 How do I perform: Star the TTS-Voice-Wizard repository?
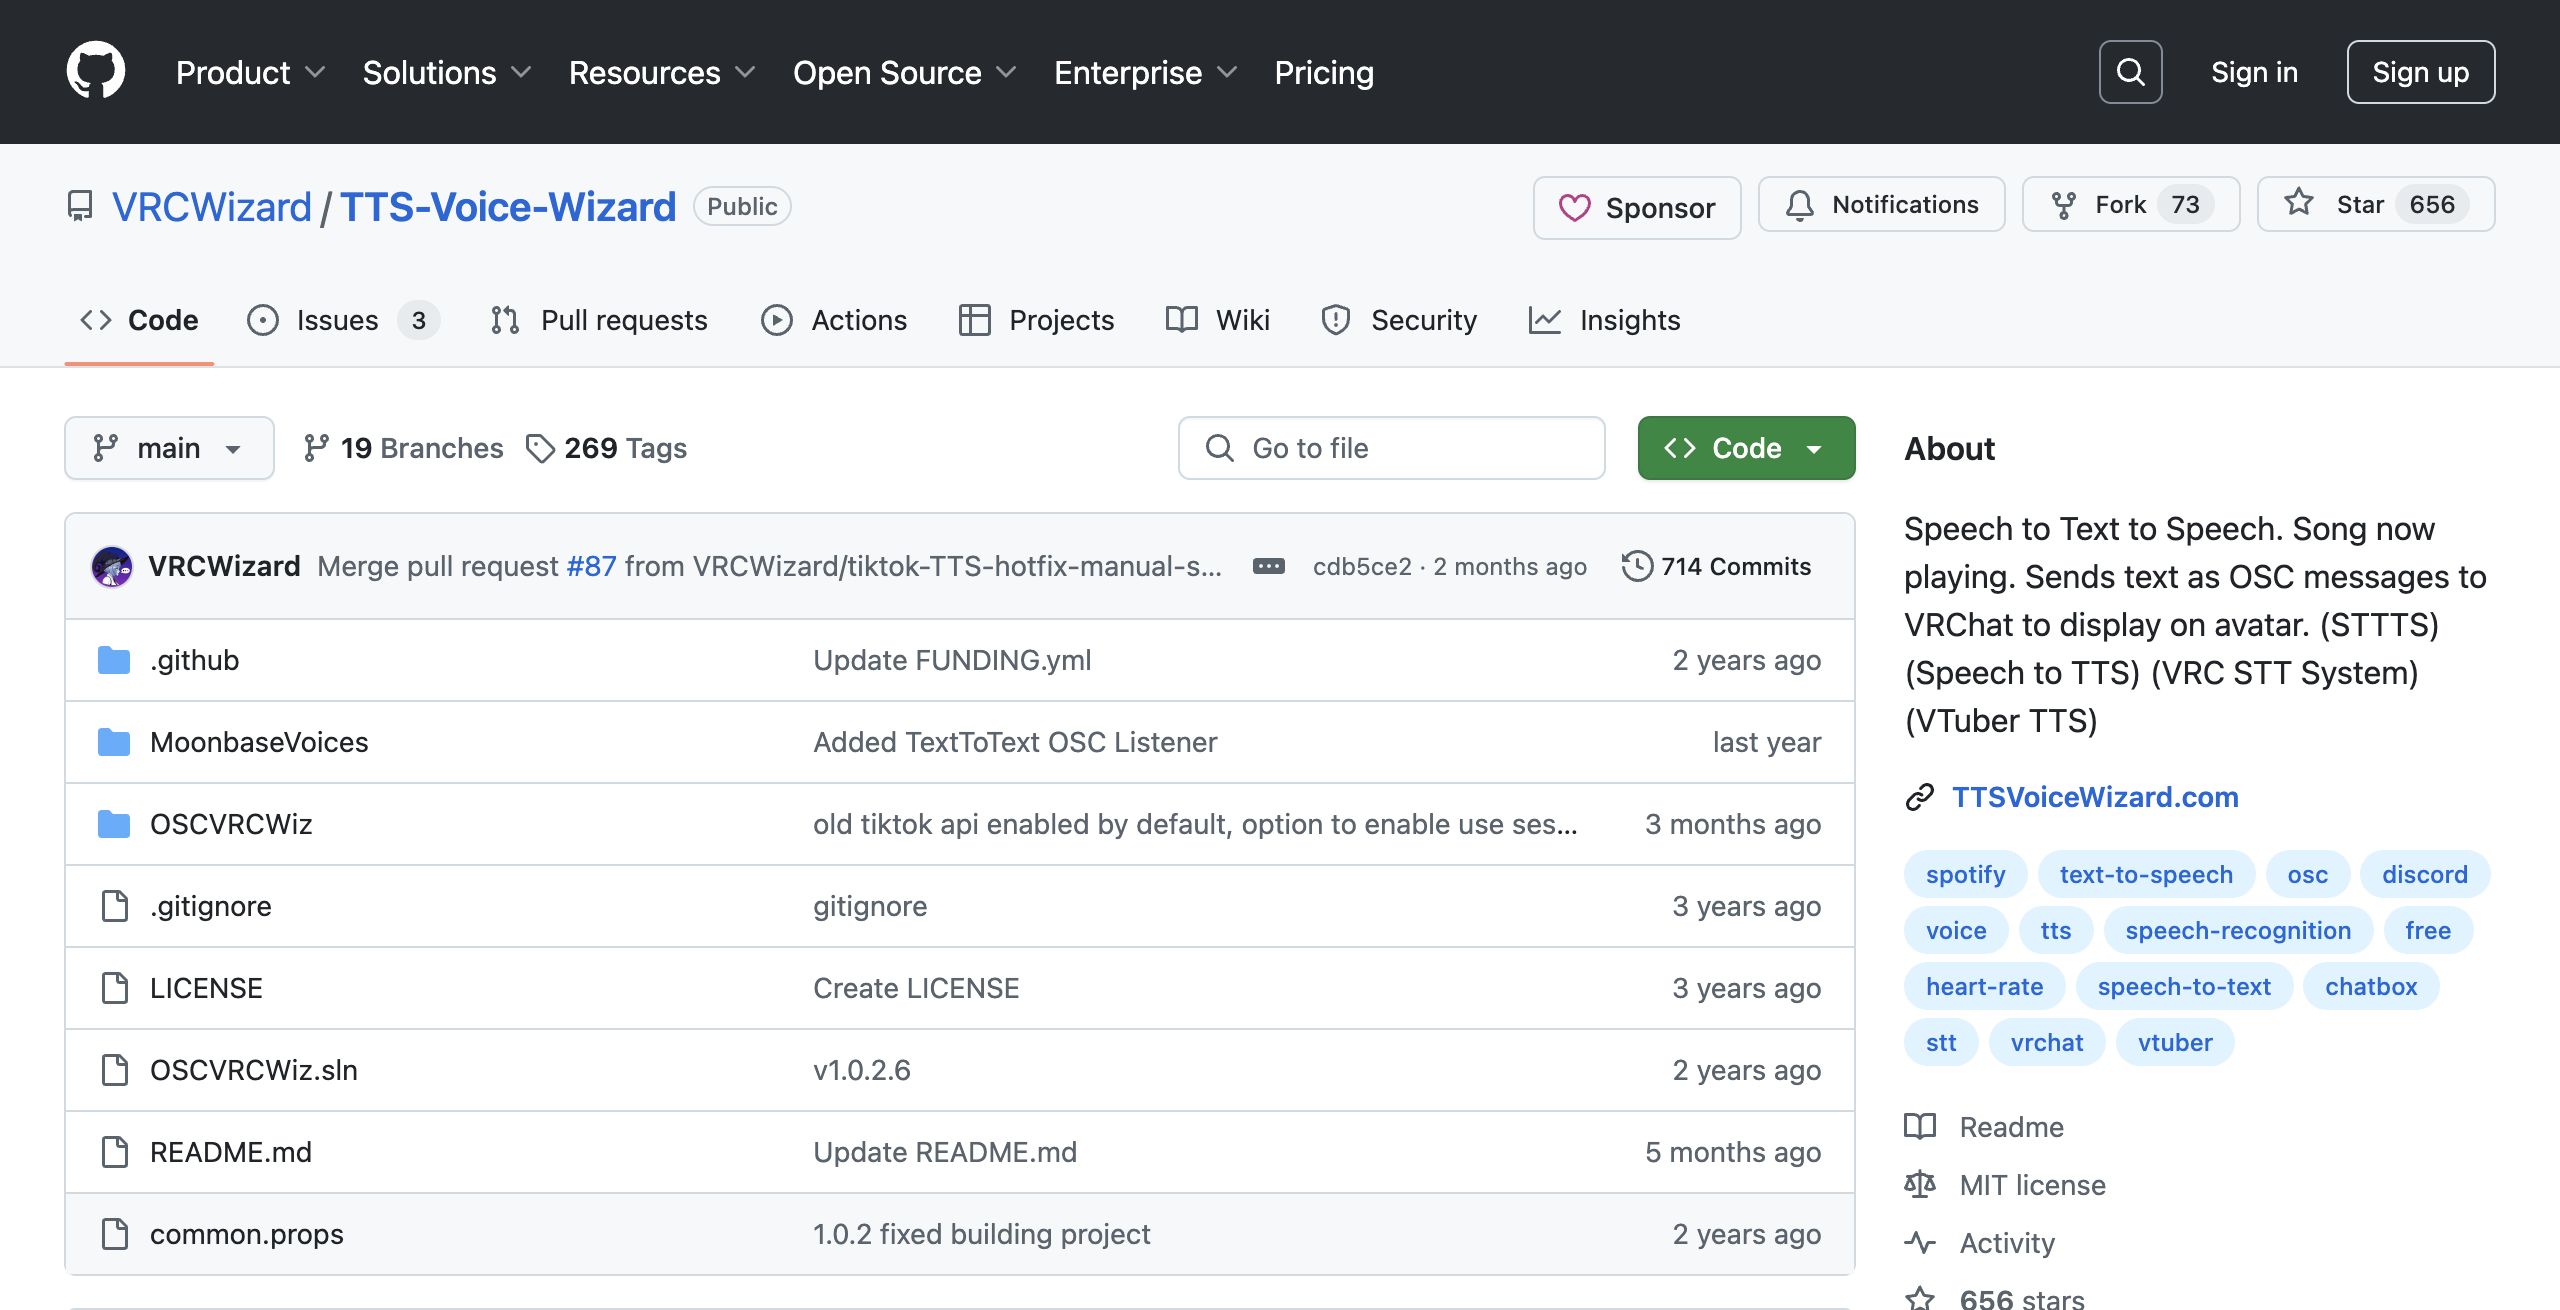click(x=2375, y=205)
